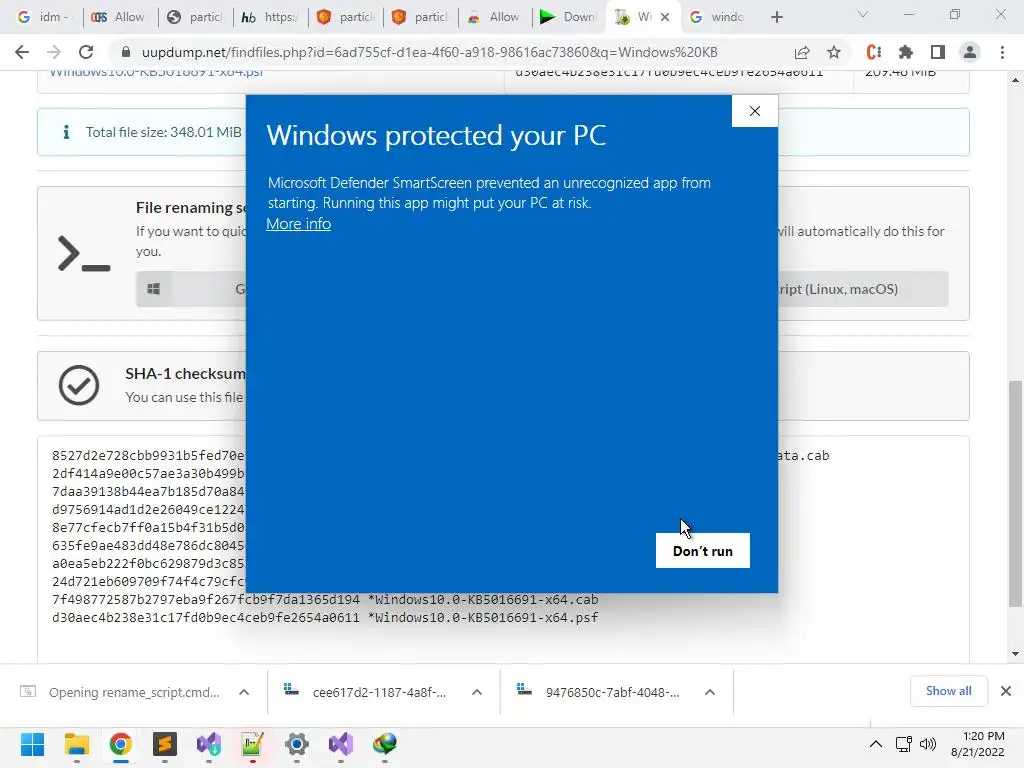Open the network tray icon
This screenshot has height=768, width=1024.
pos(904,744)
